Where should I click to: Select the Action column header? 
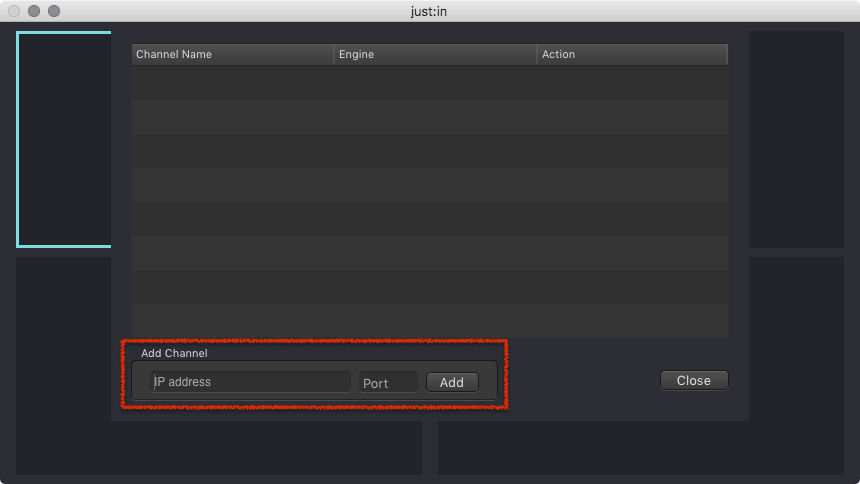[x=632, y=54]
